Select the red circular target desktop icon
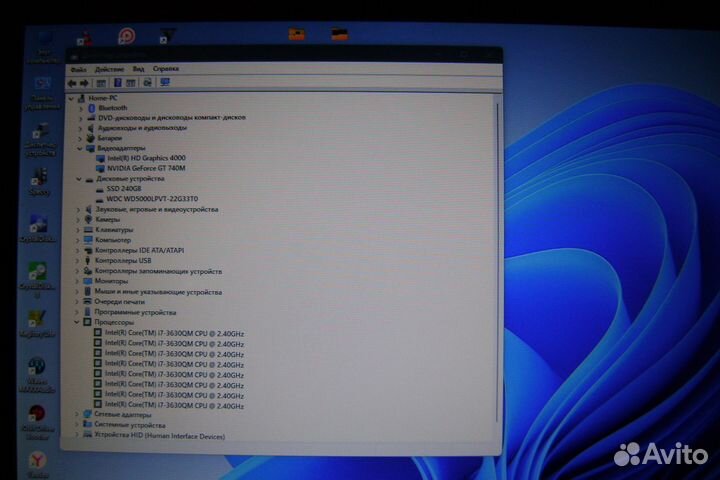Viewport: 720px width, 480px height. pyautogui.click(x=127, y=35)
